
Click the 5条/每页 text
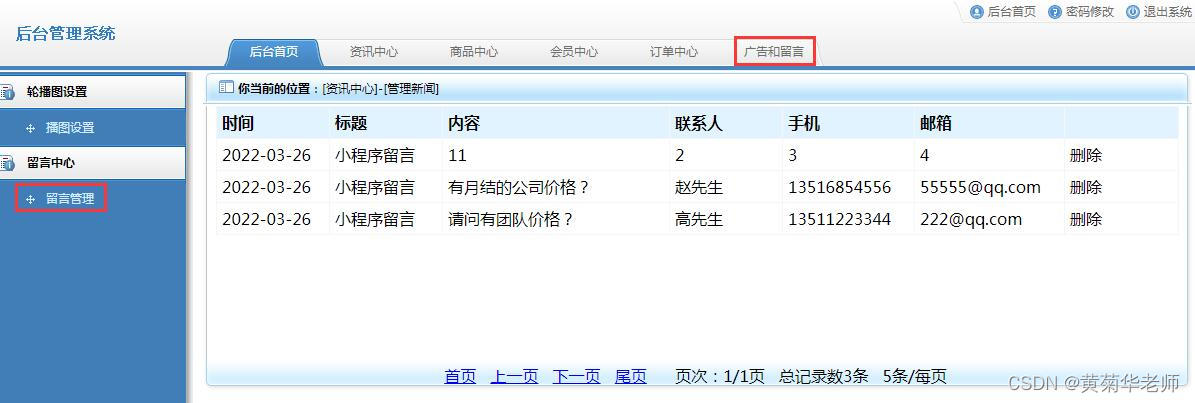click(x=915, y=376)
